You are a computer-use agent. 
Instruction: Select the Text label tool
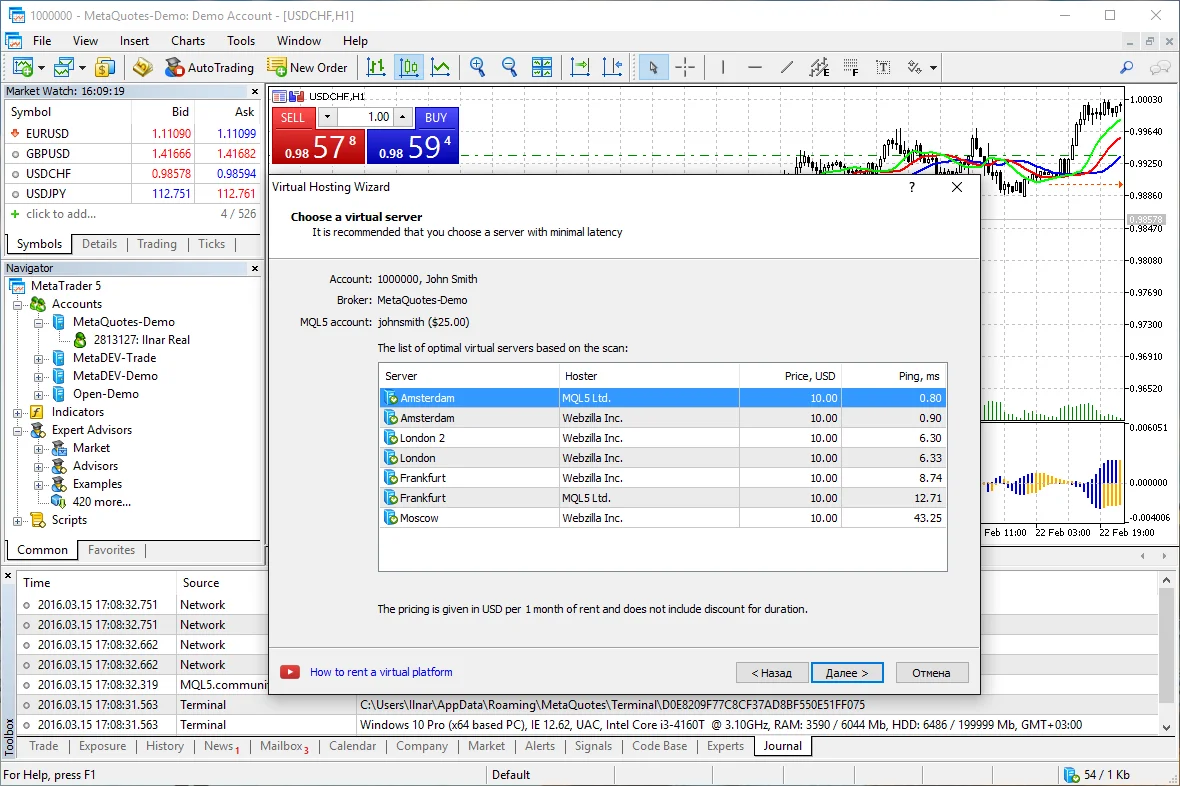883,67
